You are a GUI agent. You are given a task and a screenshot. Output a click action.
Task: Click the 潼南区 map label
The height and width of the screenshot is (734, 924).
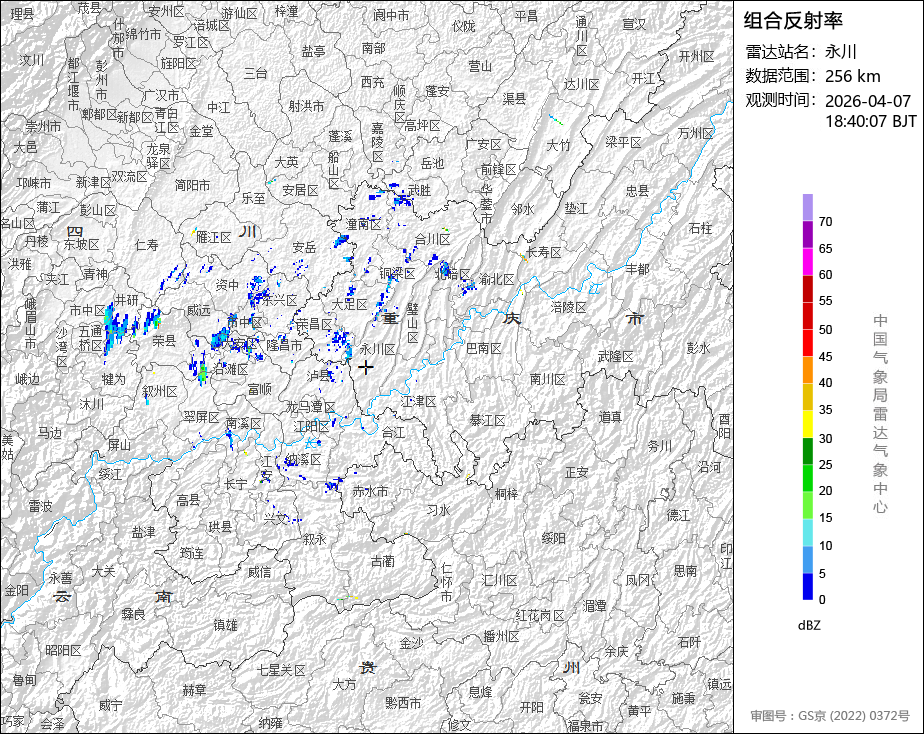pyautogui.click(x=364, y=224)
